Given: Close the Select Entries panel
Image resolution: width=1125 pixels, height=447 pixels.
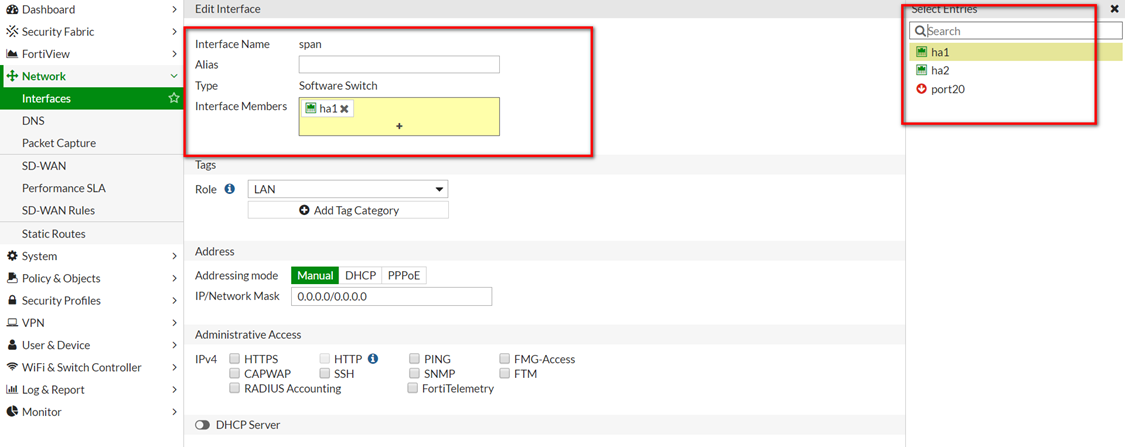Looking at the screenshot, I should click(1114, 9).
